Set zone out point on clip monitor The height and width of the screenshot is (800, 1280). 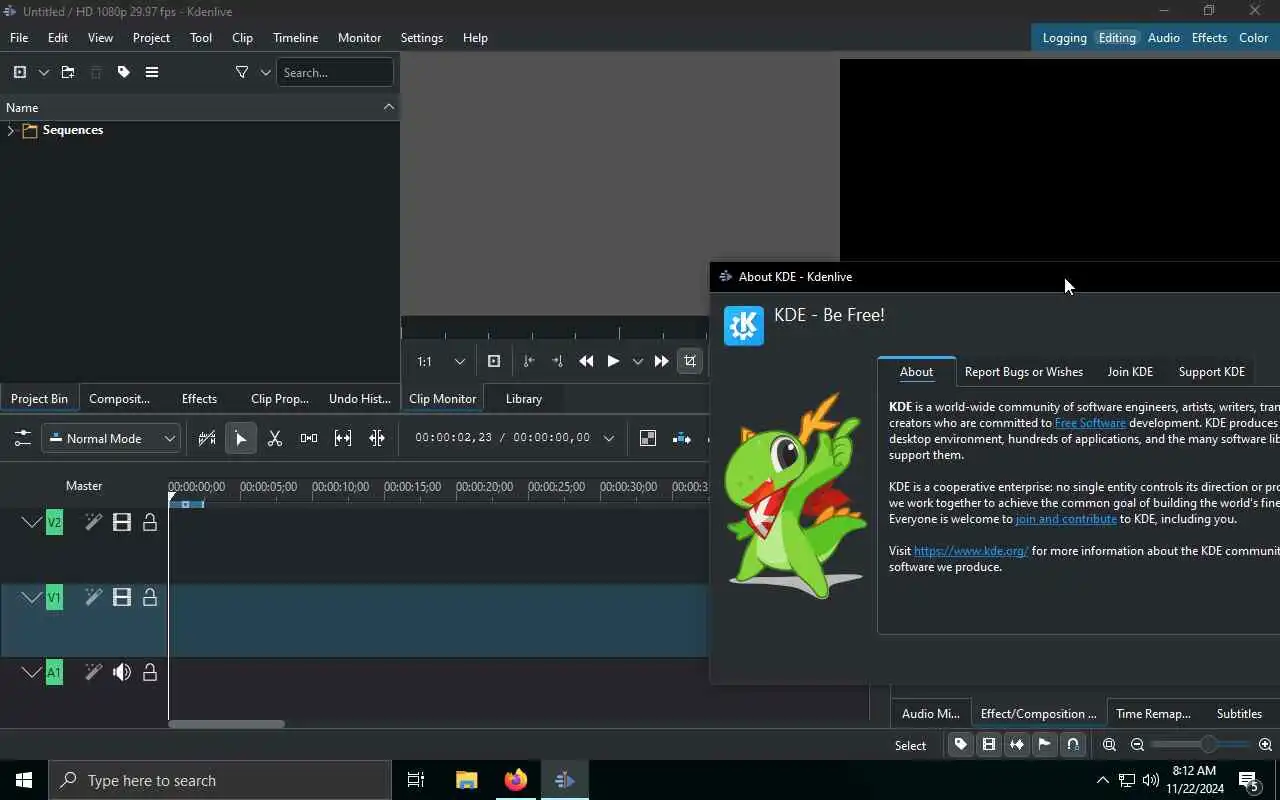(x=557, y=361)
